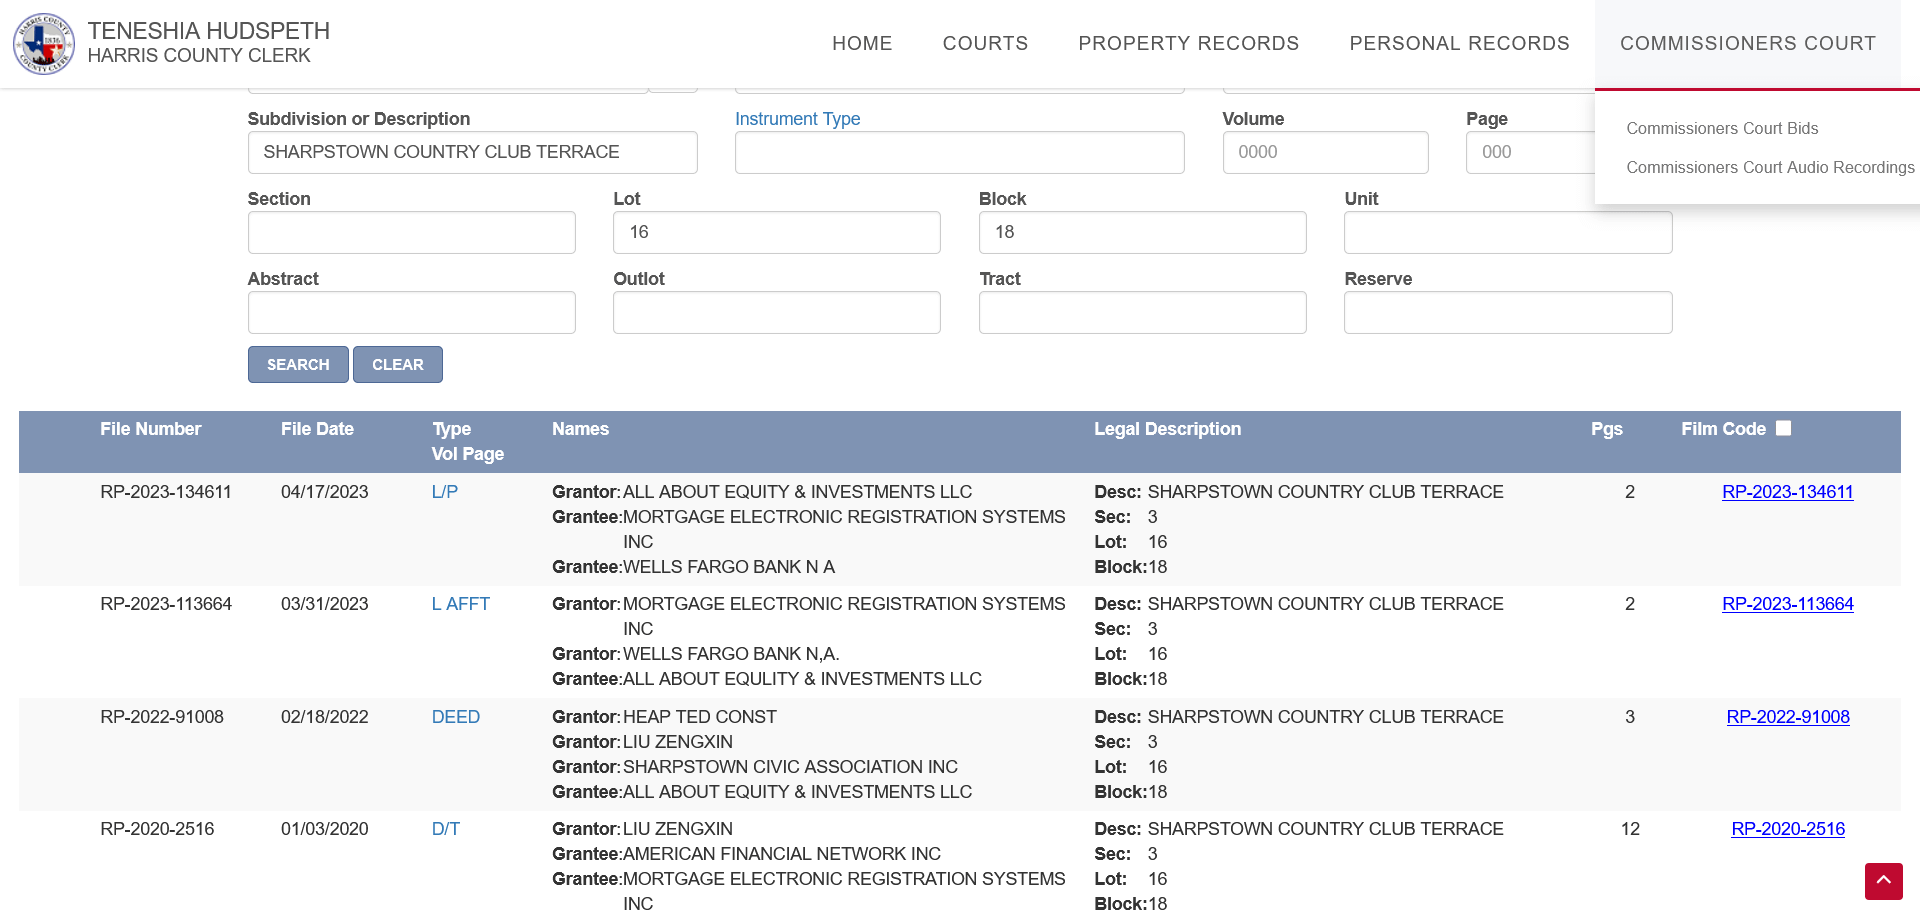Focus the Section input field
This screenshot has width=1920, height=913.
click(x=411, y=232)
